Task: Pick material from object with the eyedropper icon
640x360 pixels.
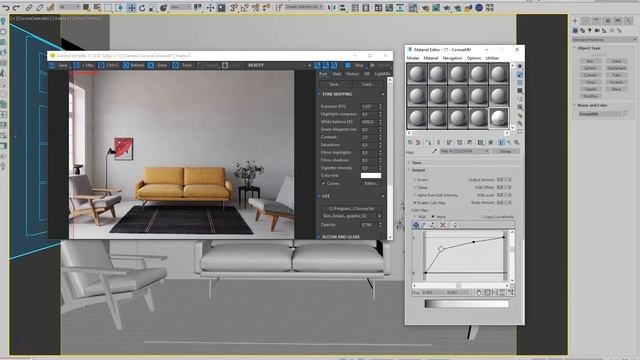Action: tap(434, 151)
